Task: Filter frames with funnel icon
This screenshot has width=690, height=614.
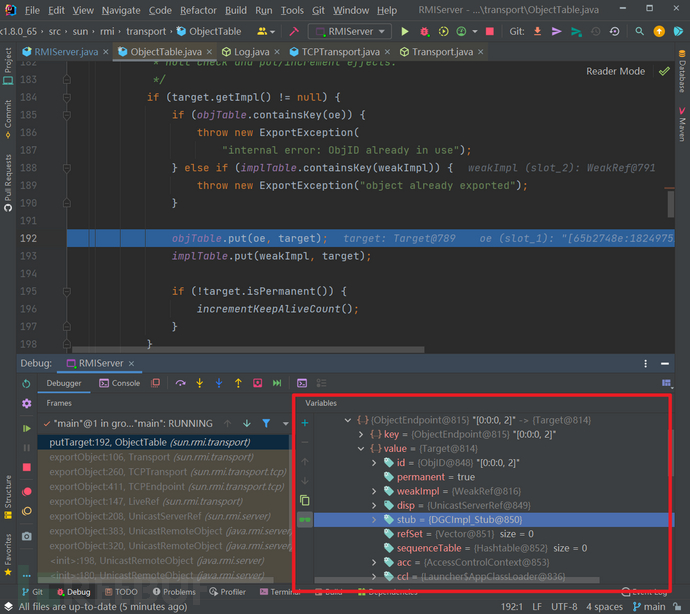Action: coord(266,423)
